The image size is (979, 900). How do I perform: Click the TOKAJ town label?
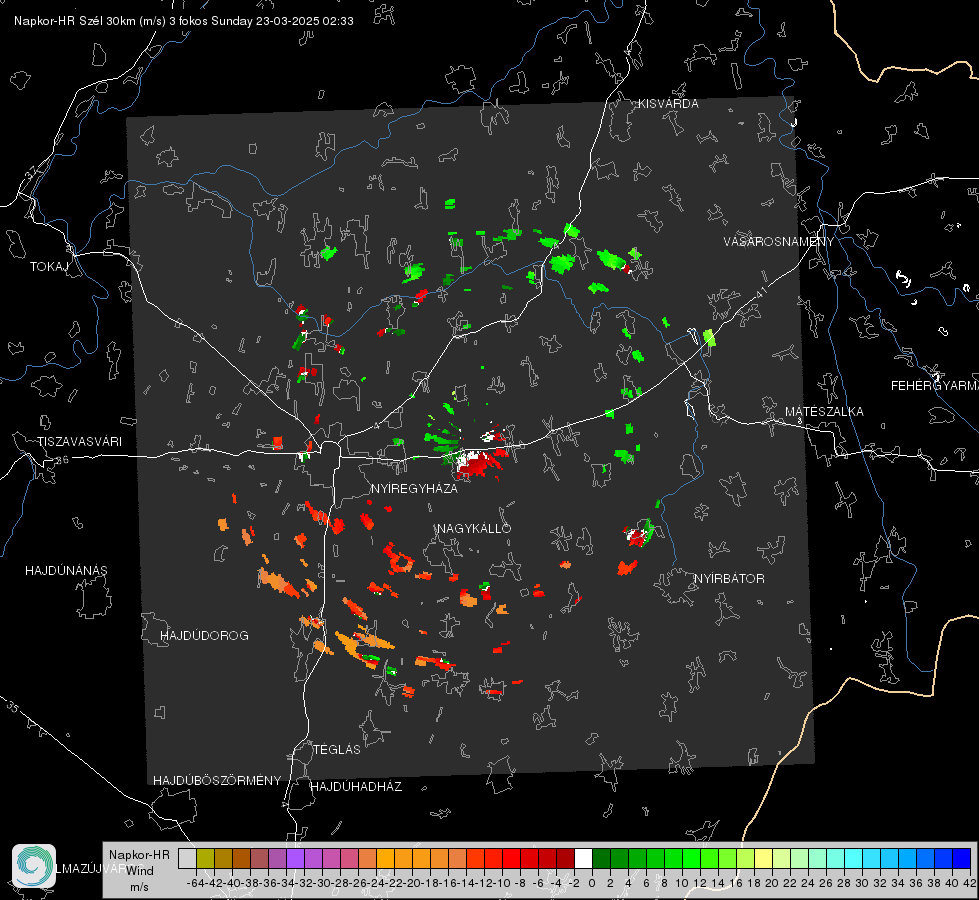point(49,267)
